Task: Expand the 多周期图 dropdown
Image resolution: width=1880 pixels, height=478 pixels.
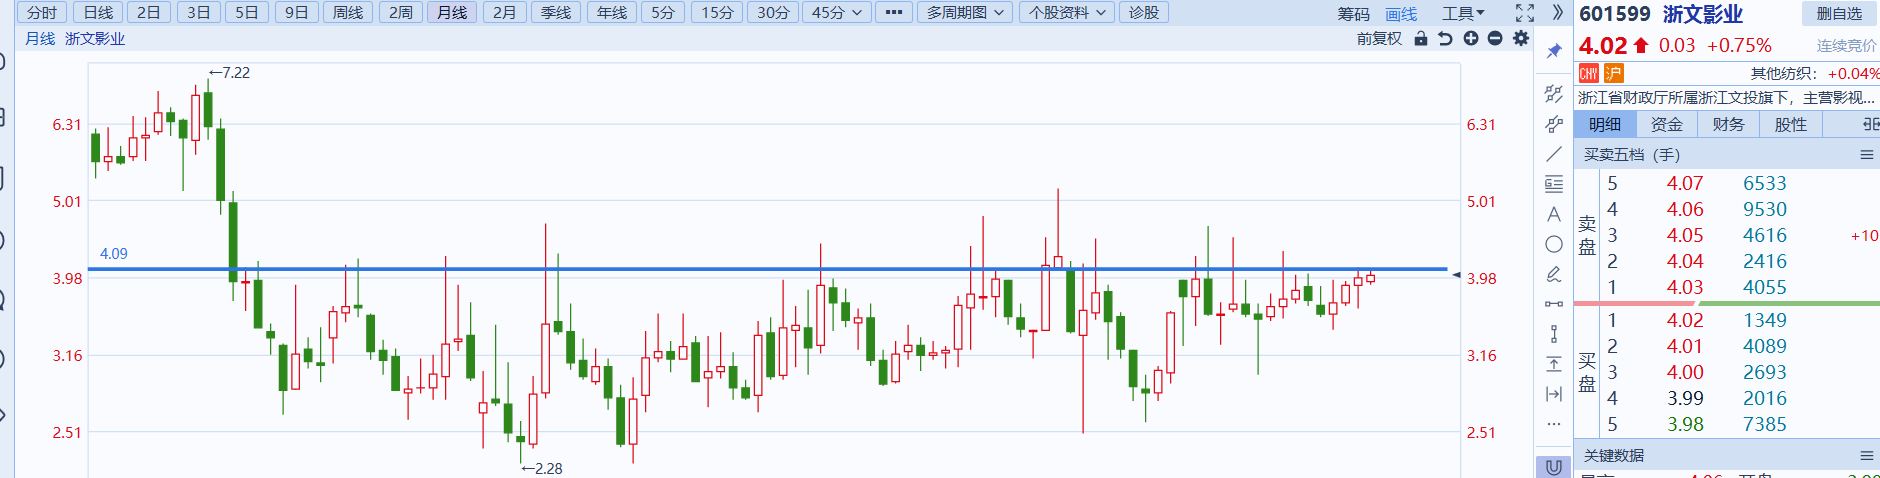Action: click(965, 12)
